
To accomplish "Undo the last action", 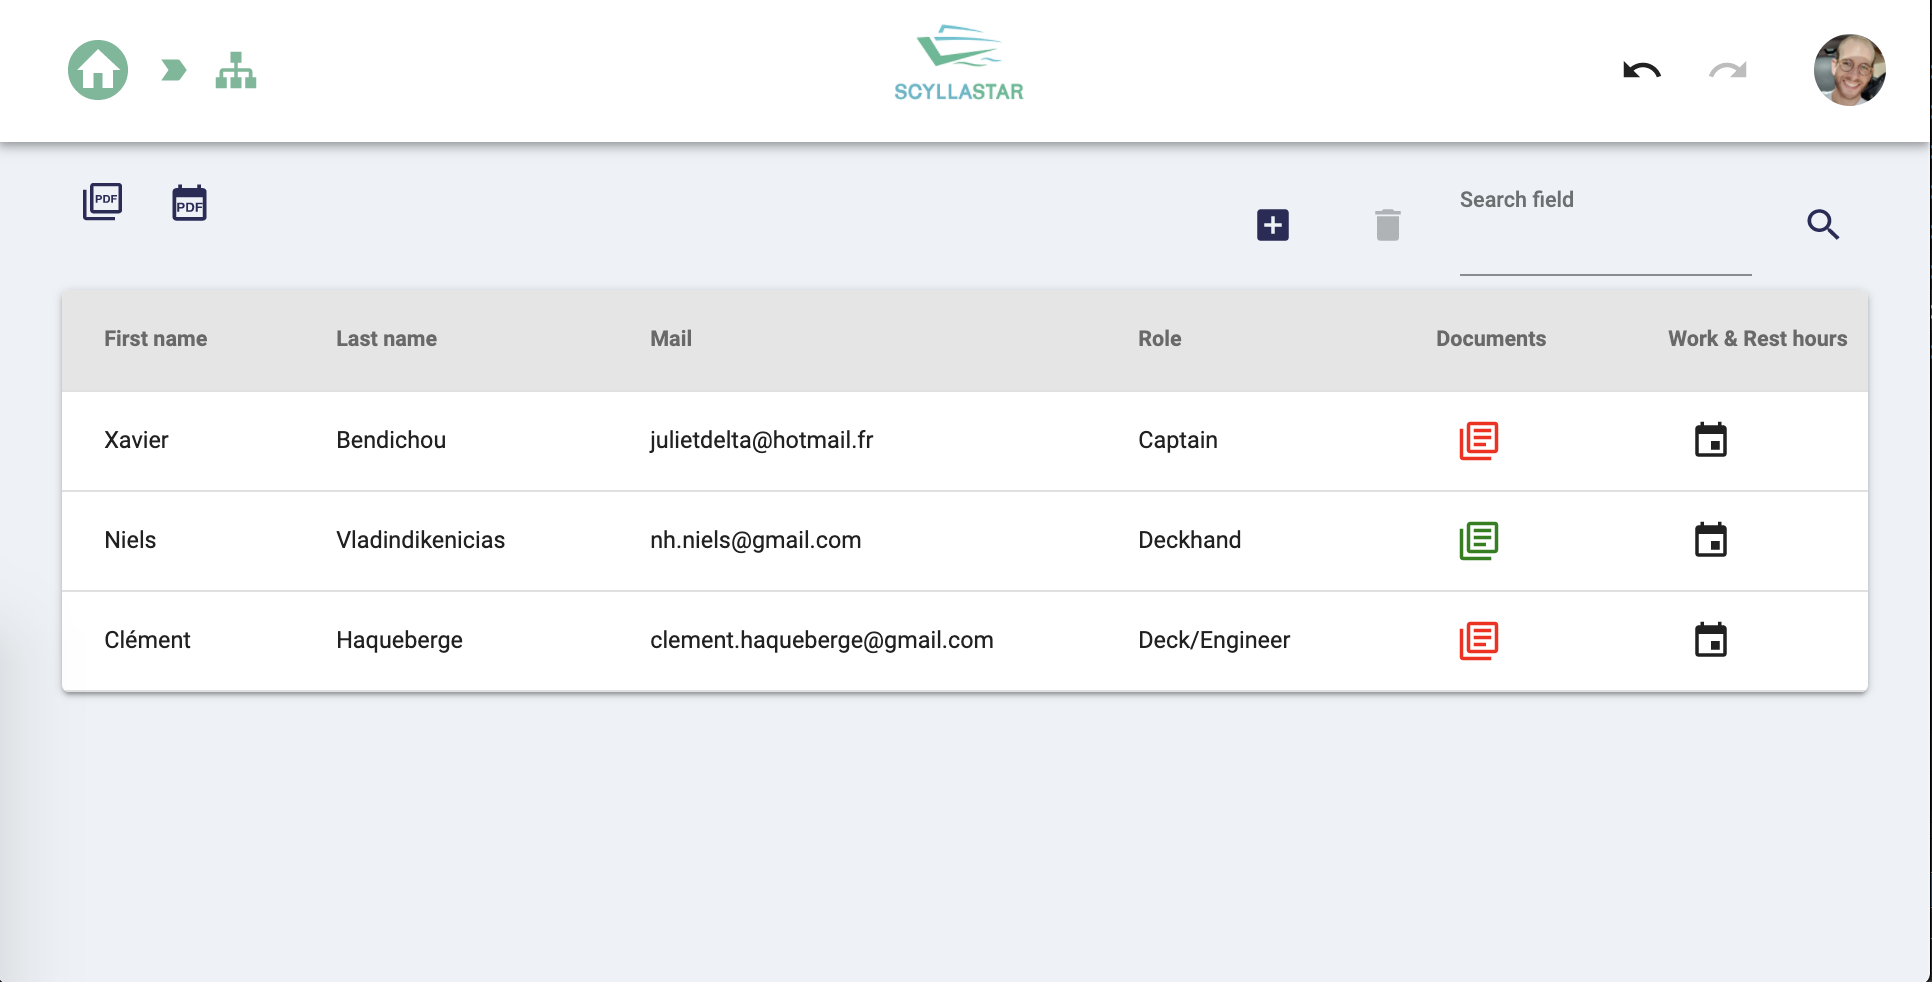I will [x=1641, y=70].
